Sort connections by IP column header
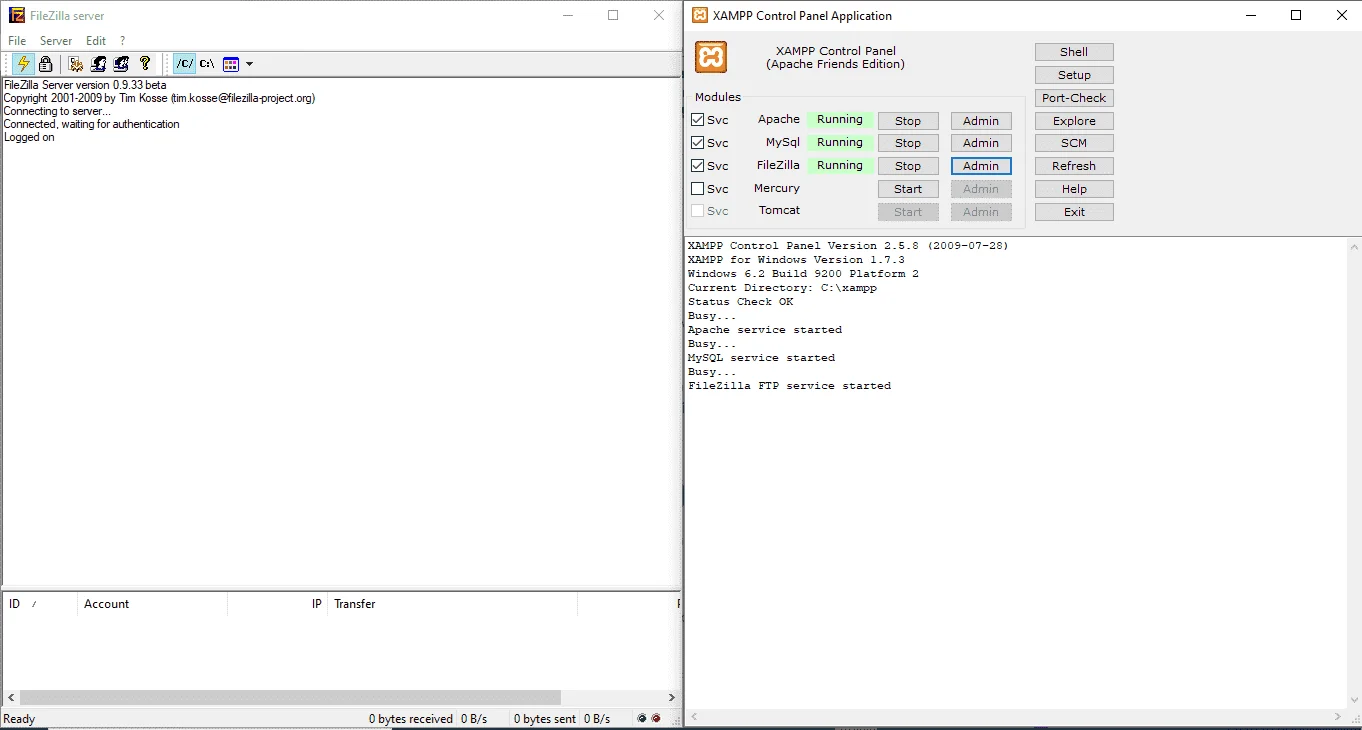The width and height of the screenshot is (1362, 730). coord(277,604)
